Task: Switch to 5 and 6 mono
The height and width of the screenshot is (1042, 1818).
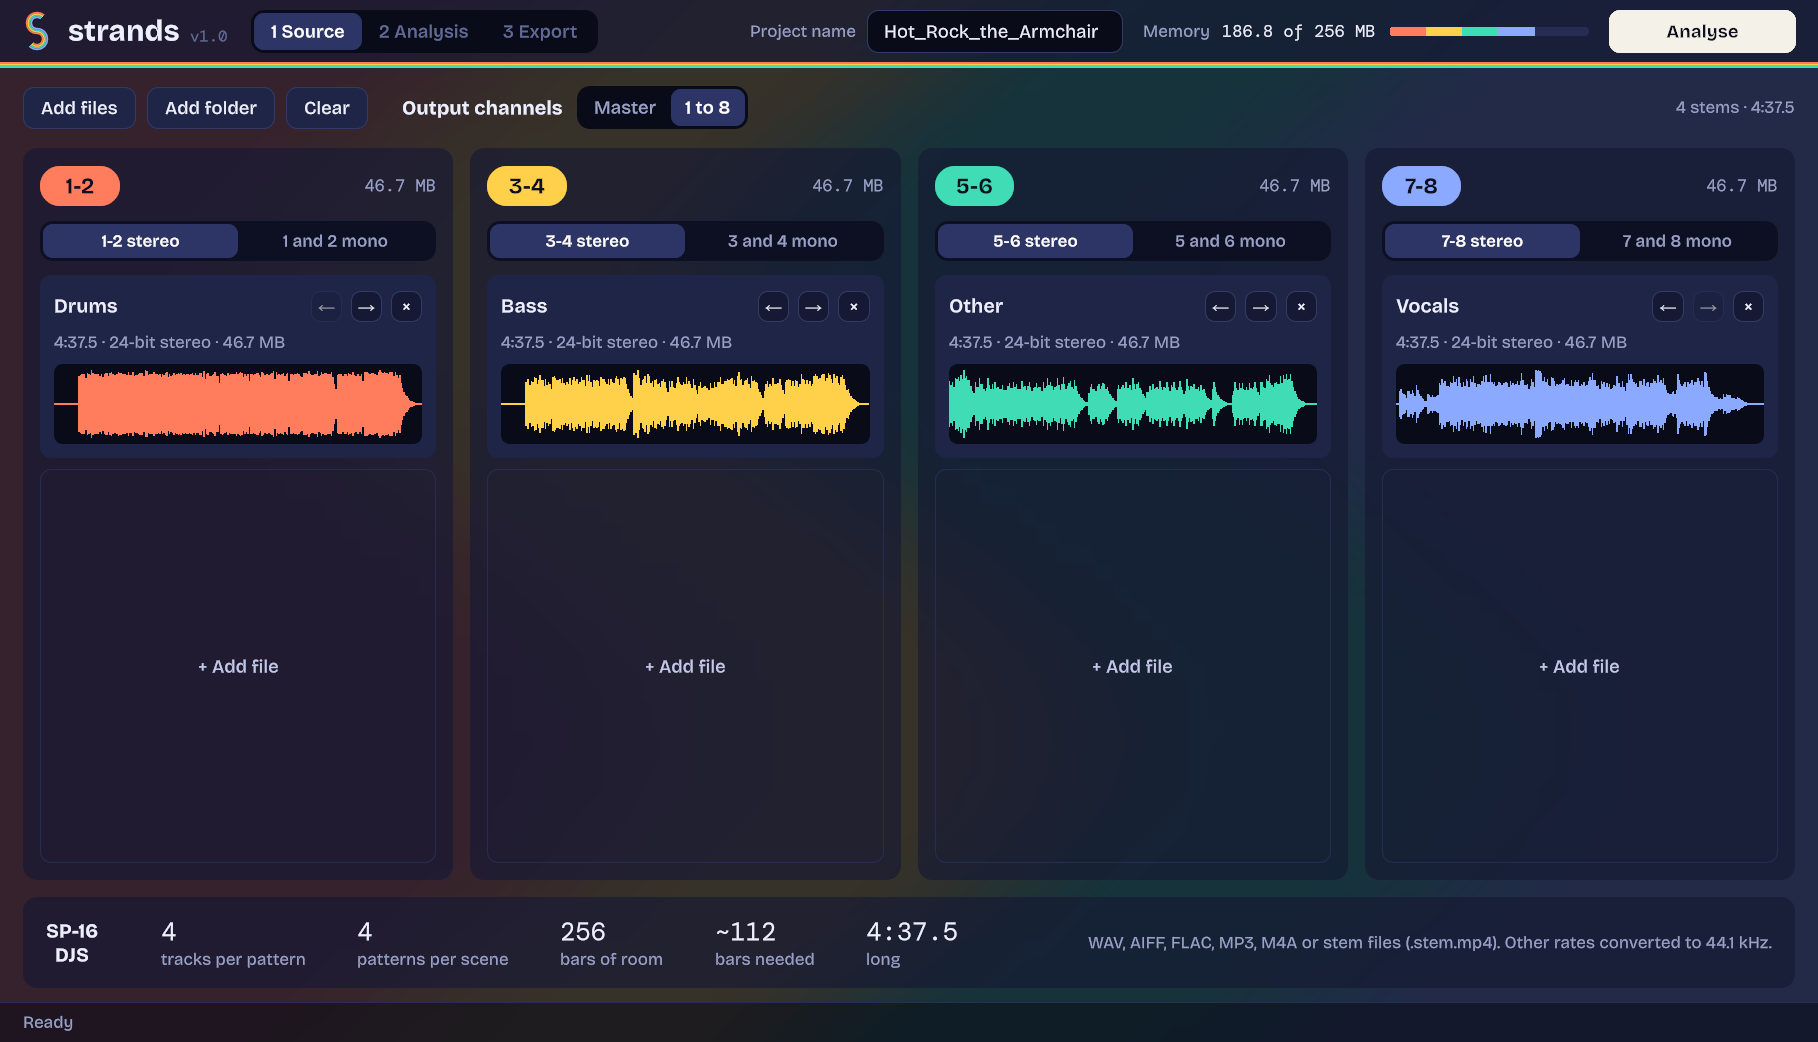Action: (x=1230, y=241)
